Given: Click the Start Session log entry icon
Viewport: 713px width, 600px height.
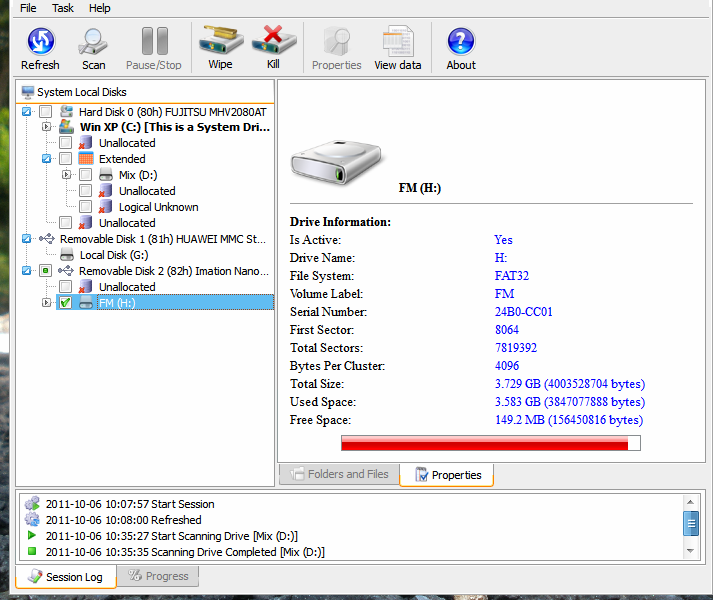Looking at the screenshot, I should pos(32,504).
